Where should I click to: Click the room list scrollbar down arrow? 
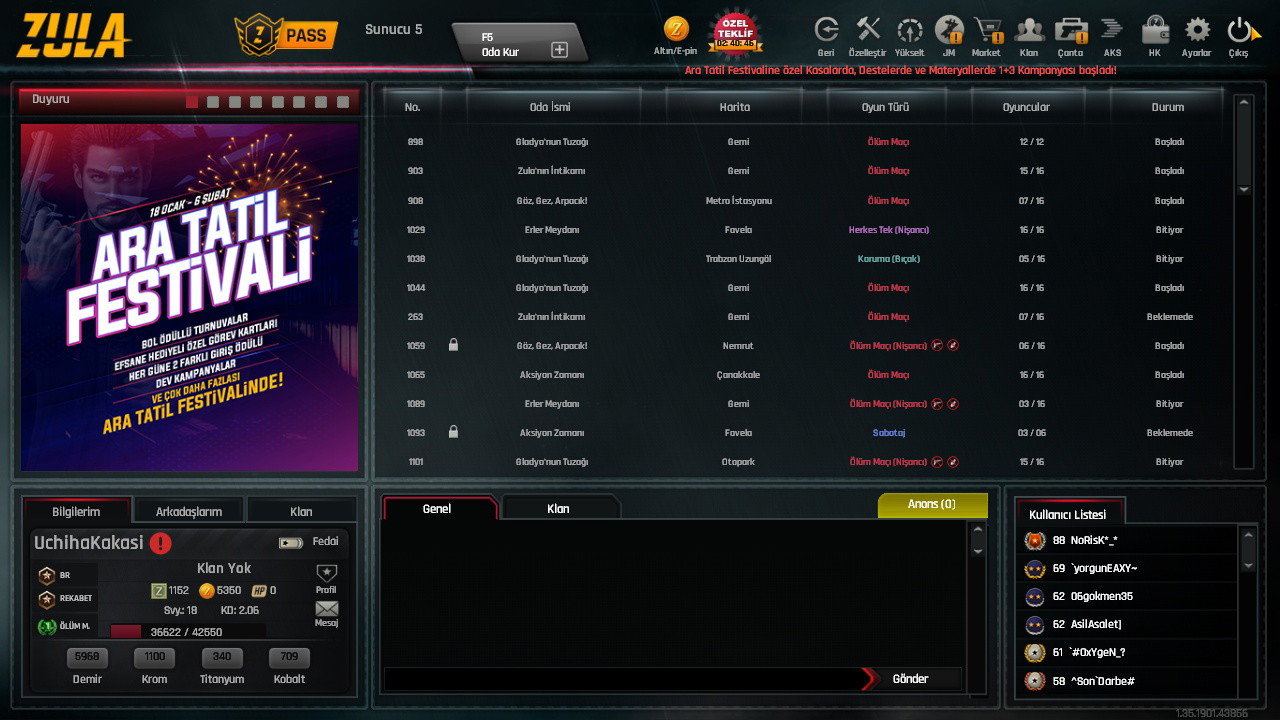(1244, 189)
